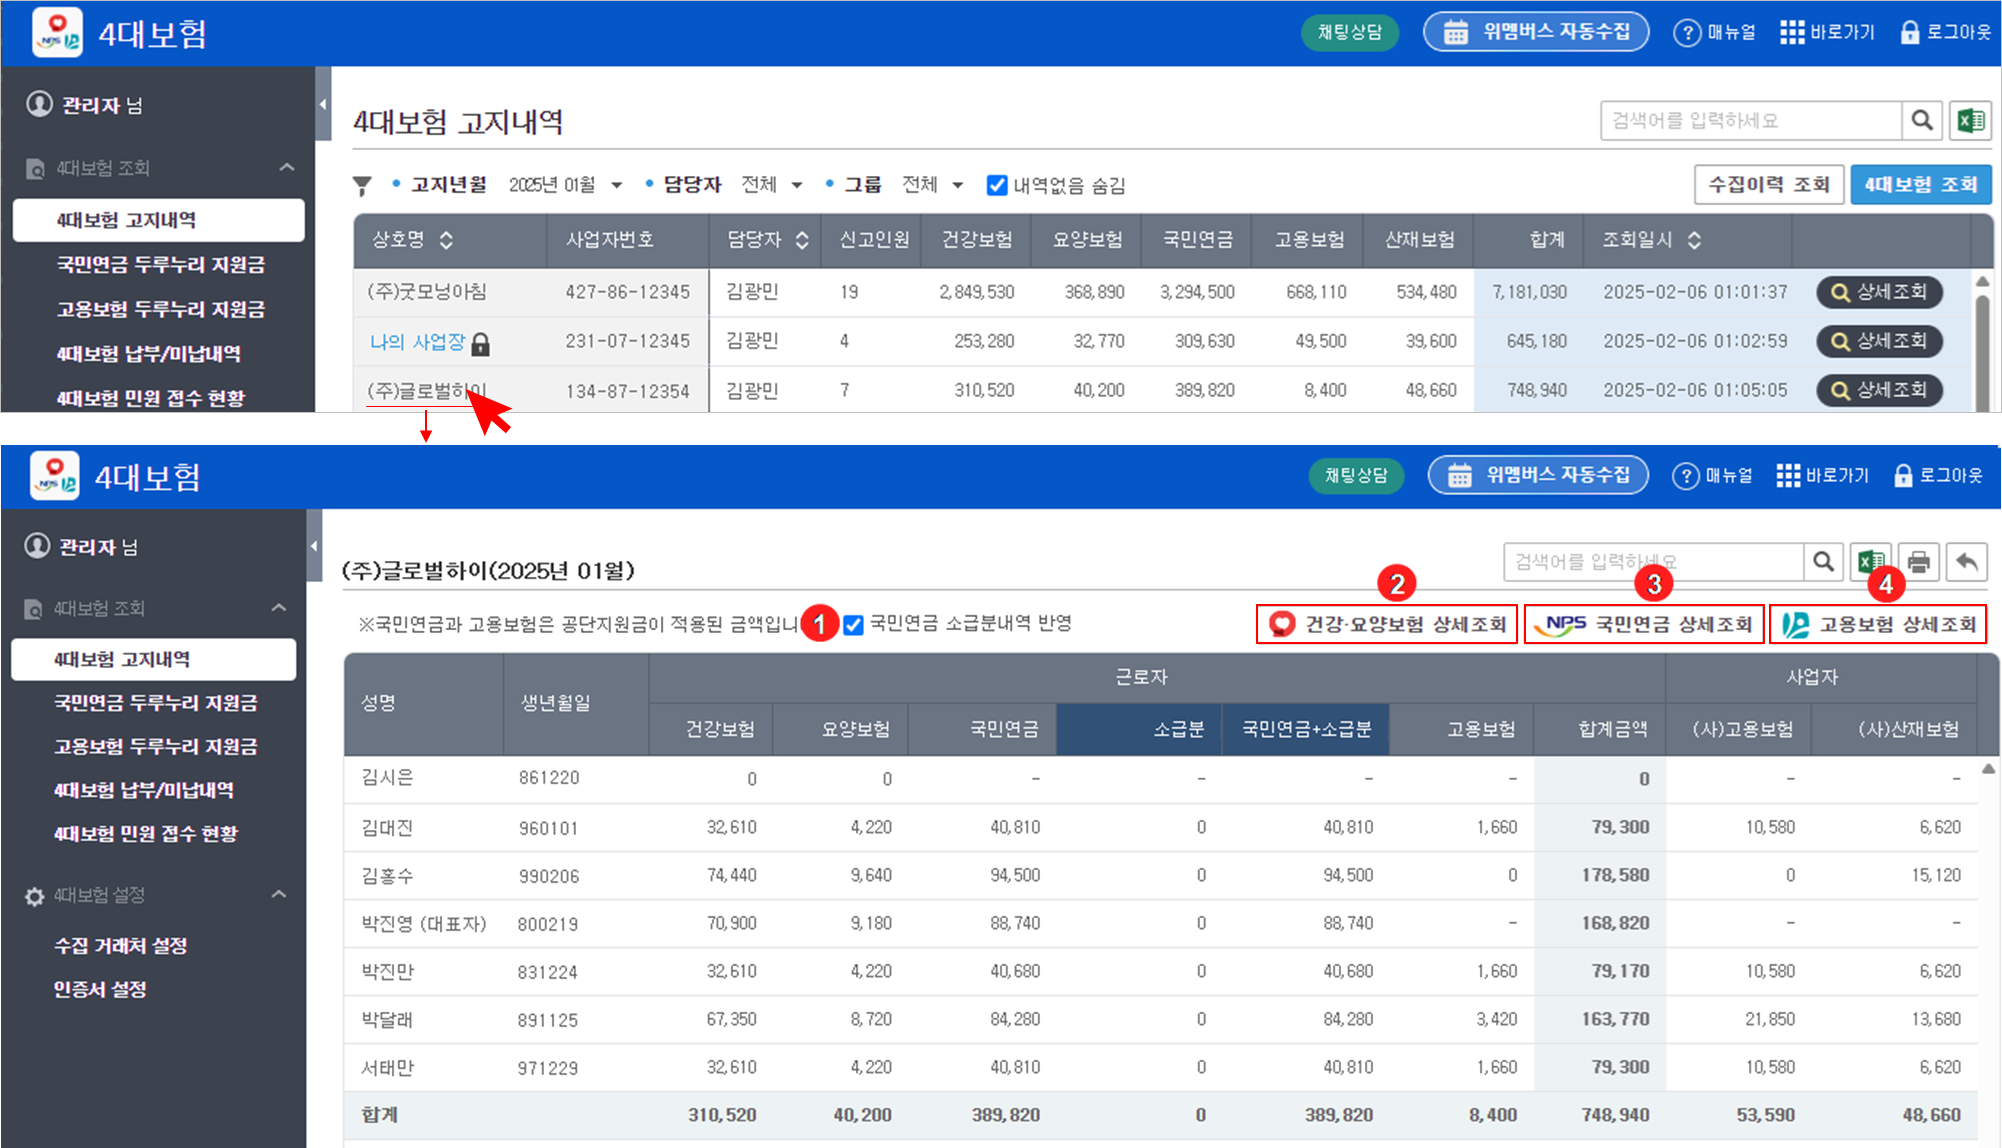Collapse 4대보험 설정 sidebar section
Viewport: 2002px width, 1148px height.
pyautogui.click(x=279, y=895)
